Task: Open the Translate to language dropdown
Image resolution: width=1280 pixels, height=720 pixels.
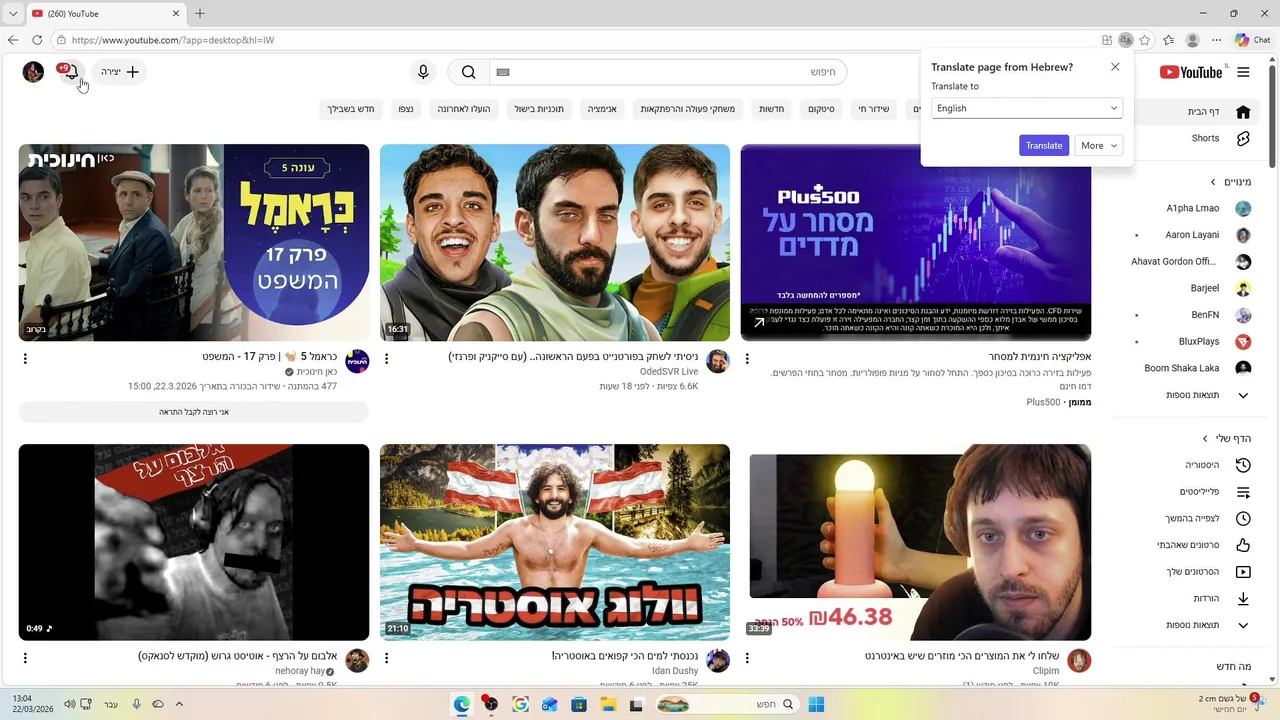Action: point(1027,108)
